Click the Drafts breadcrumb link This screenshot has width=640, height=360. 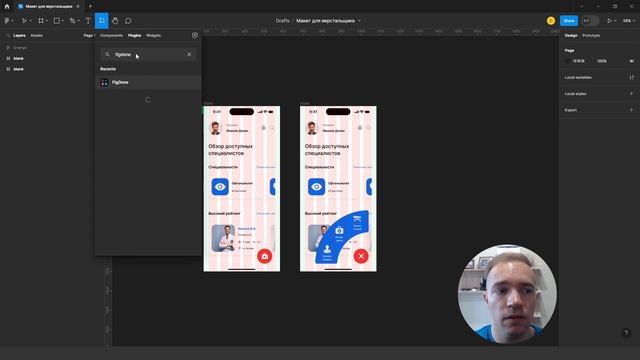[282, 21]
